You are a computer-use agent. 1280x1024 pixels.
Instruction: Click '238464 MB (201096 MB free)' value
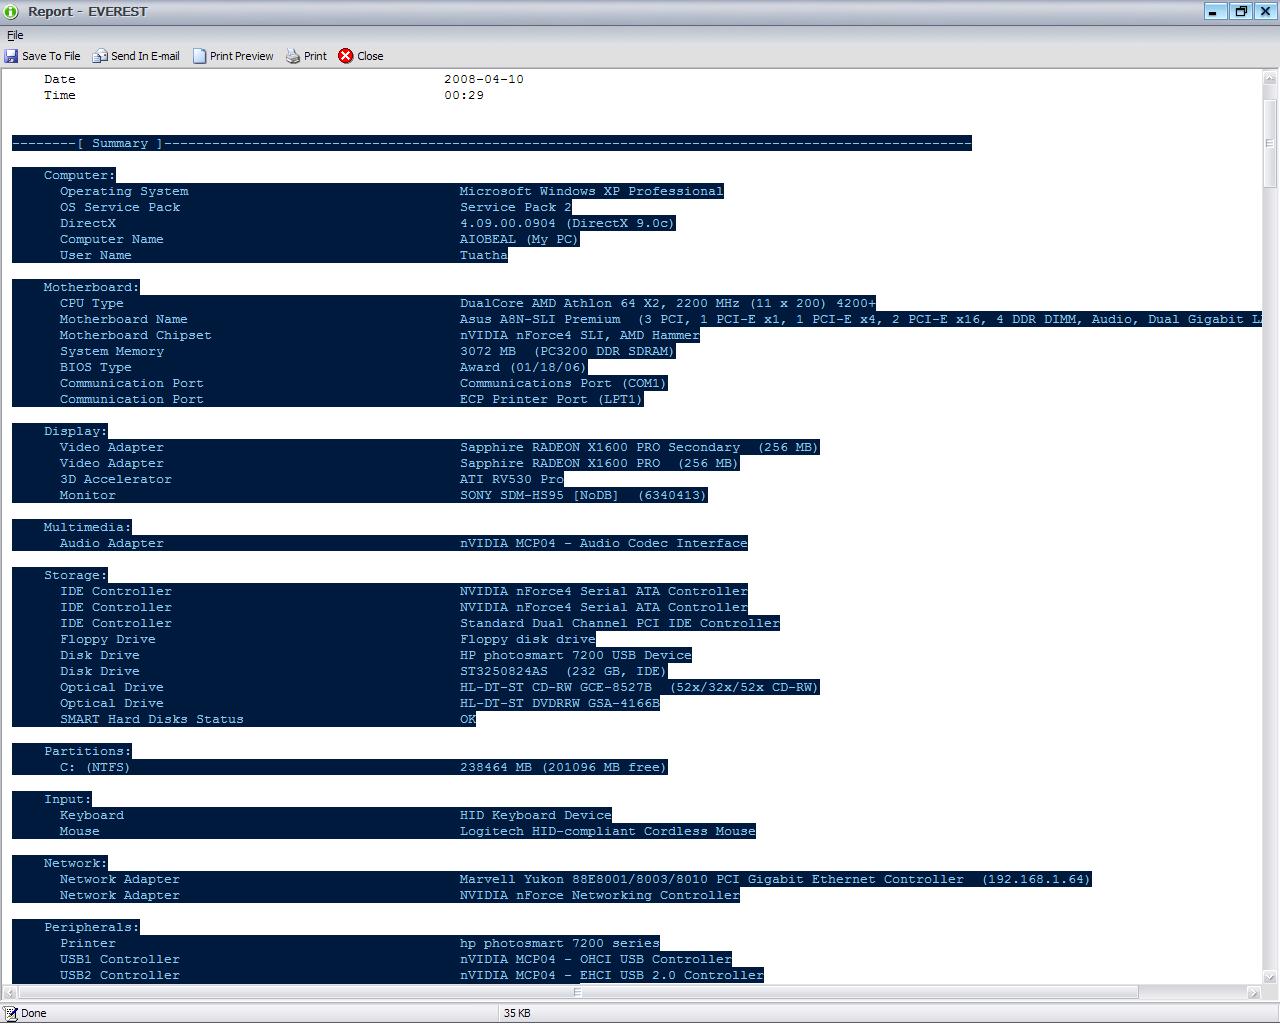point(563,767)
